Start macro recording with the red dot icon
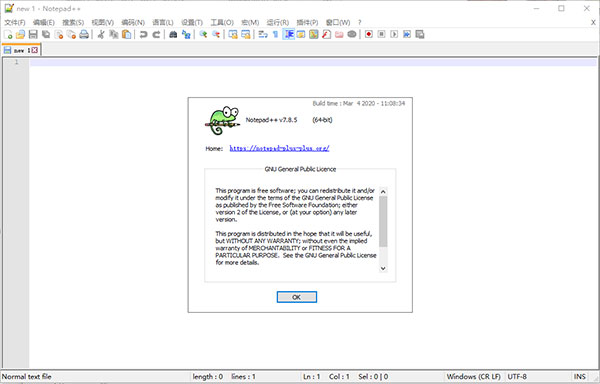The image size is (600, 384). tap(369, 35)
